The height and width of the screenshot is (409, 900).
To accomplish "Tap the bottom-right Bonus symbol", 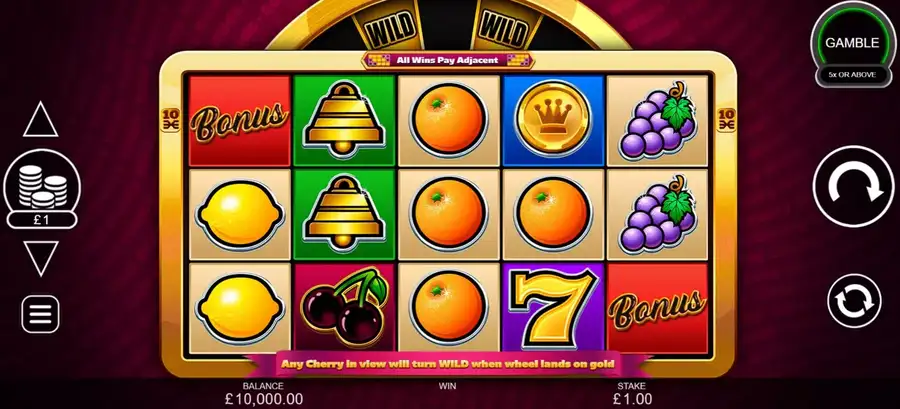I will coord(657,307).
